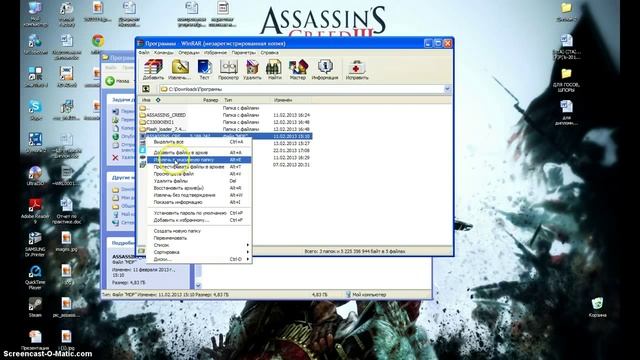Click the Удалить (Delete) toolbar icon
640x360 pixels.
coord(252,69)
